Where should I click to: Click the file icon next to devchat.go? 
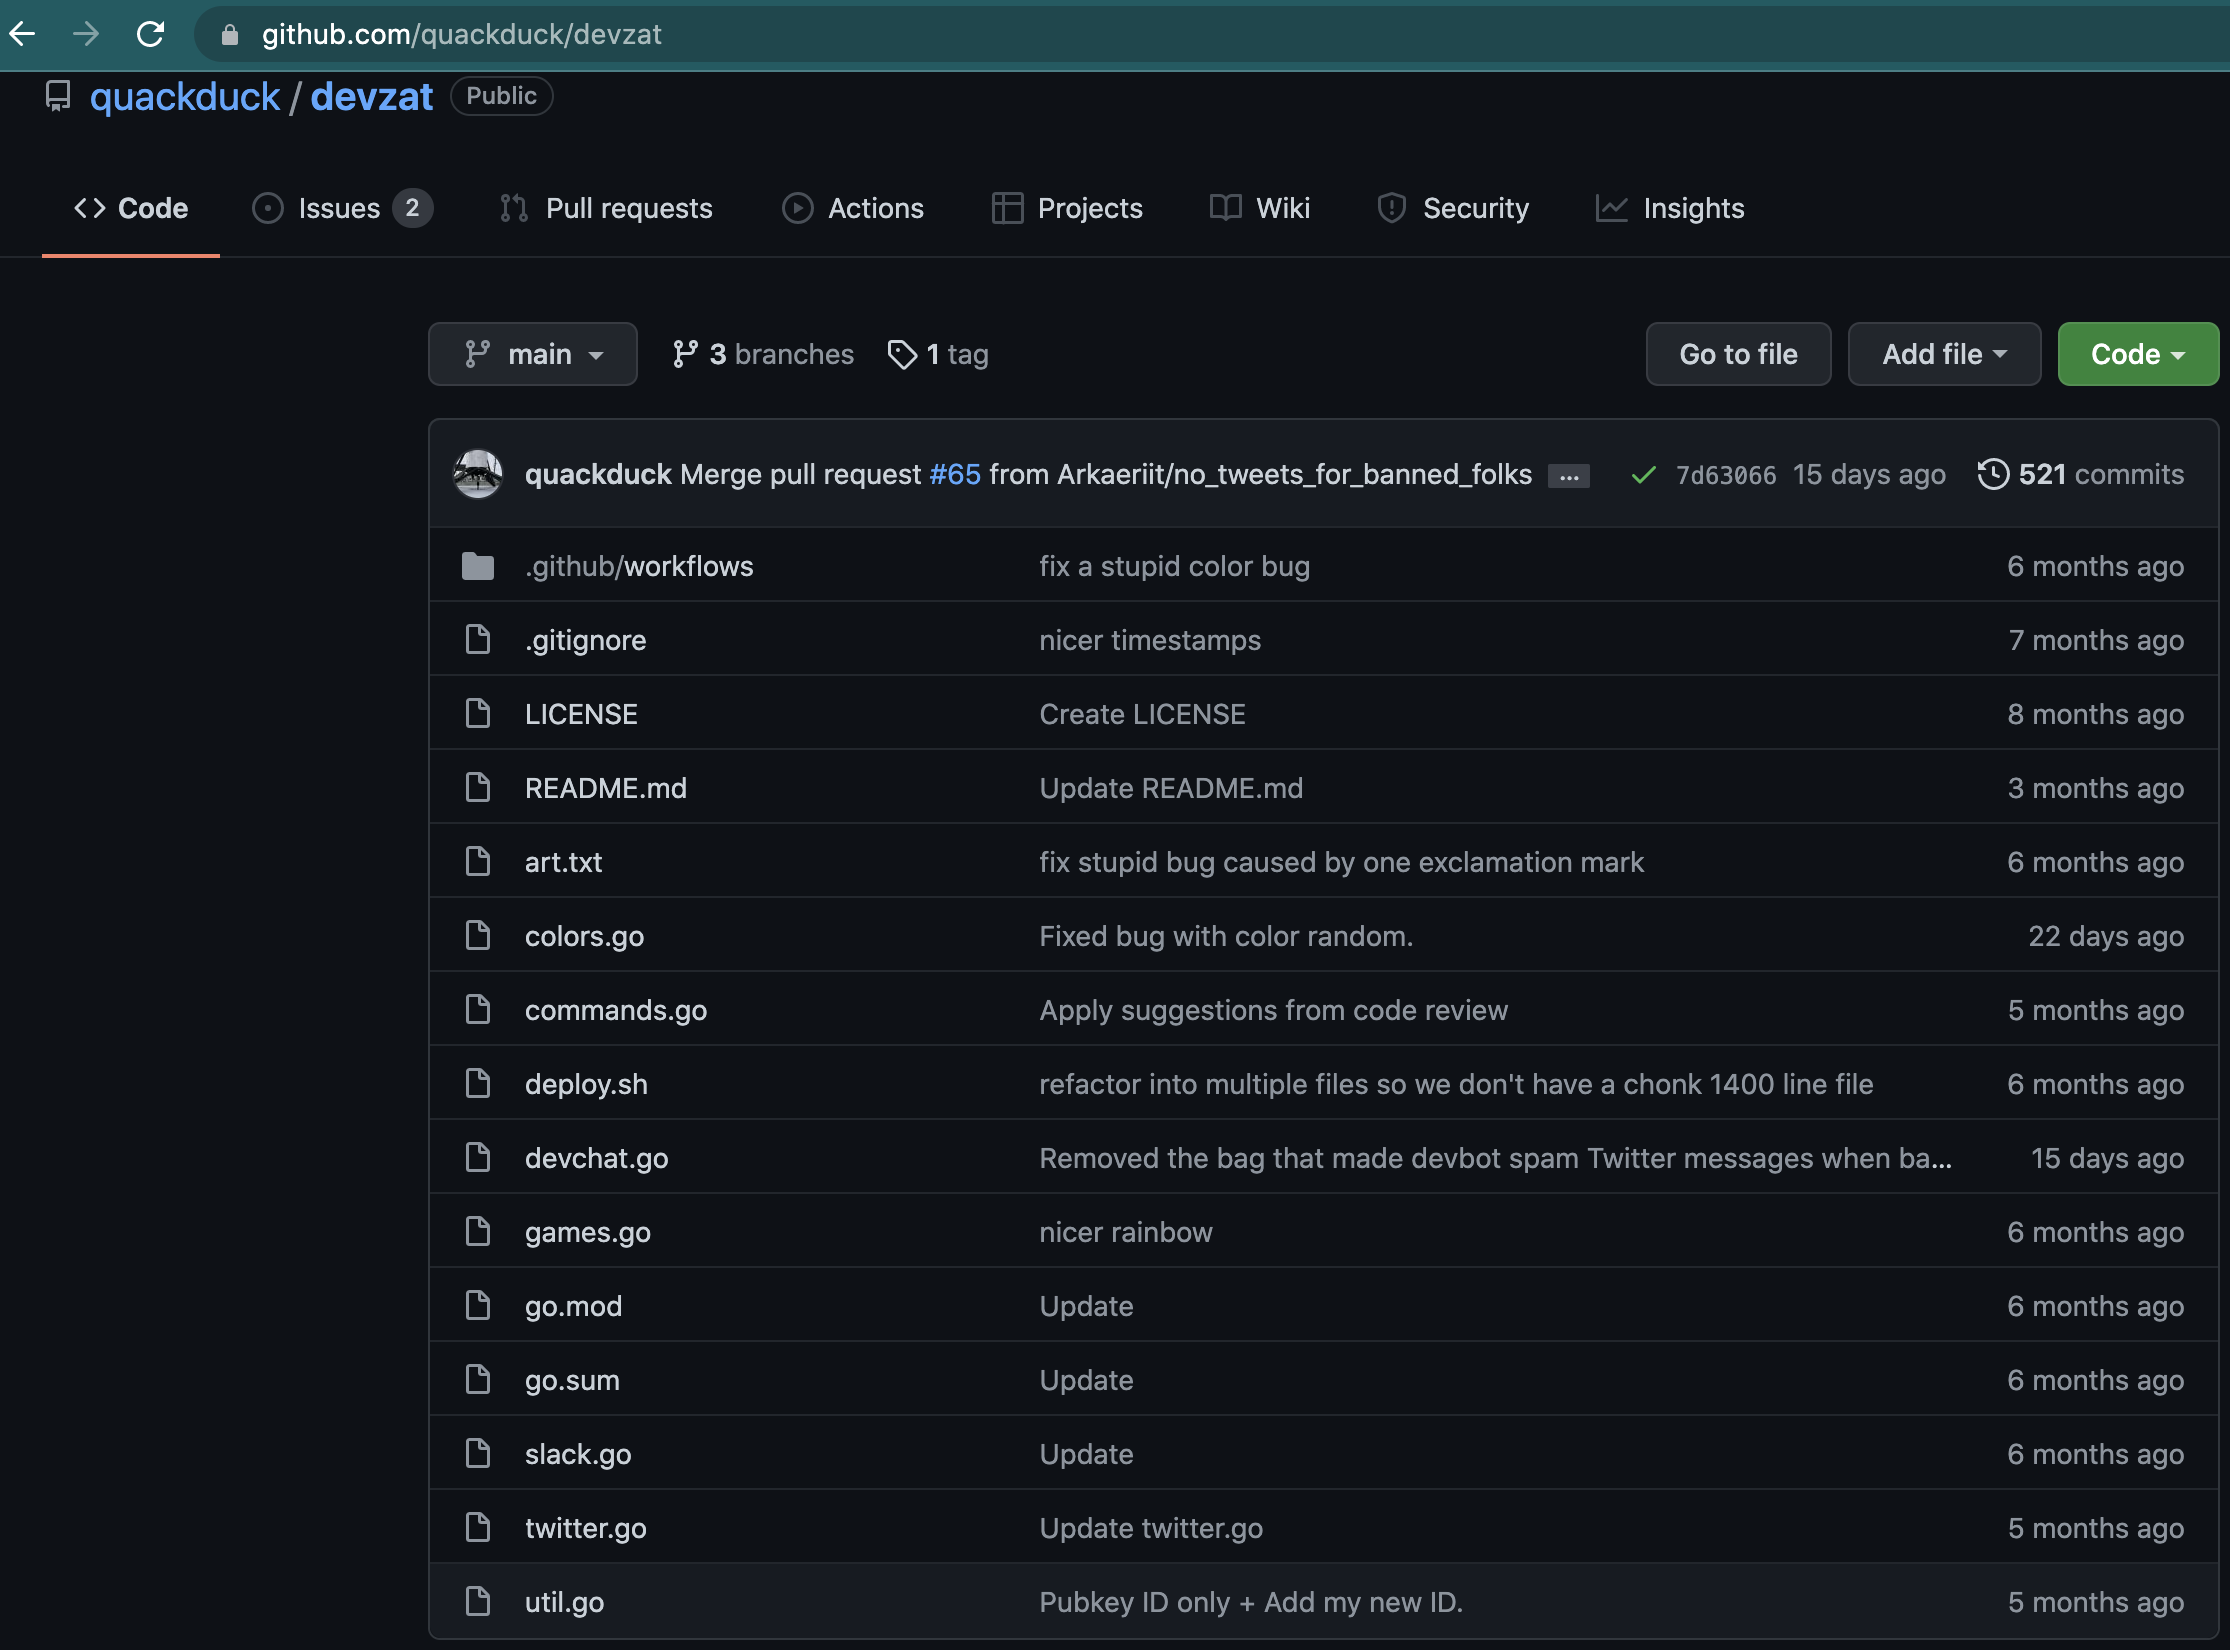[x=478, y=1158]
